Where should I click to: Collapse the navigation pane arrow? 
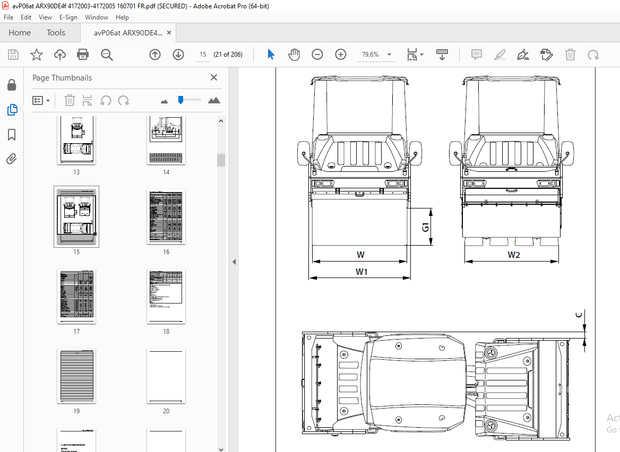coord(234,262)
